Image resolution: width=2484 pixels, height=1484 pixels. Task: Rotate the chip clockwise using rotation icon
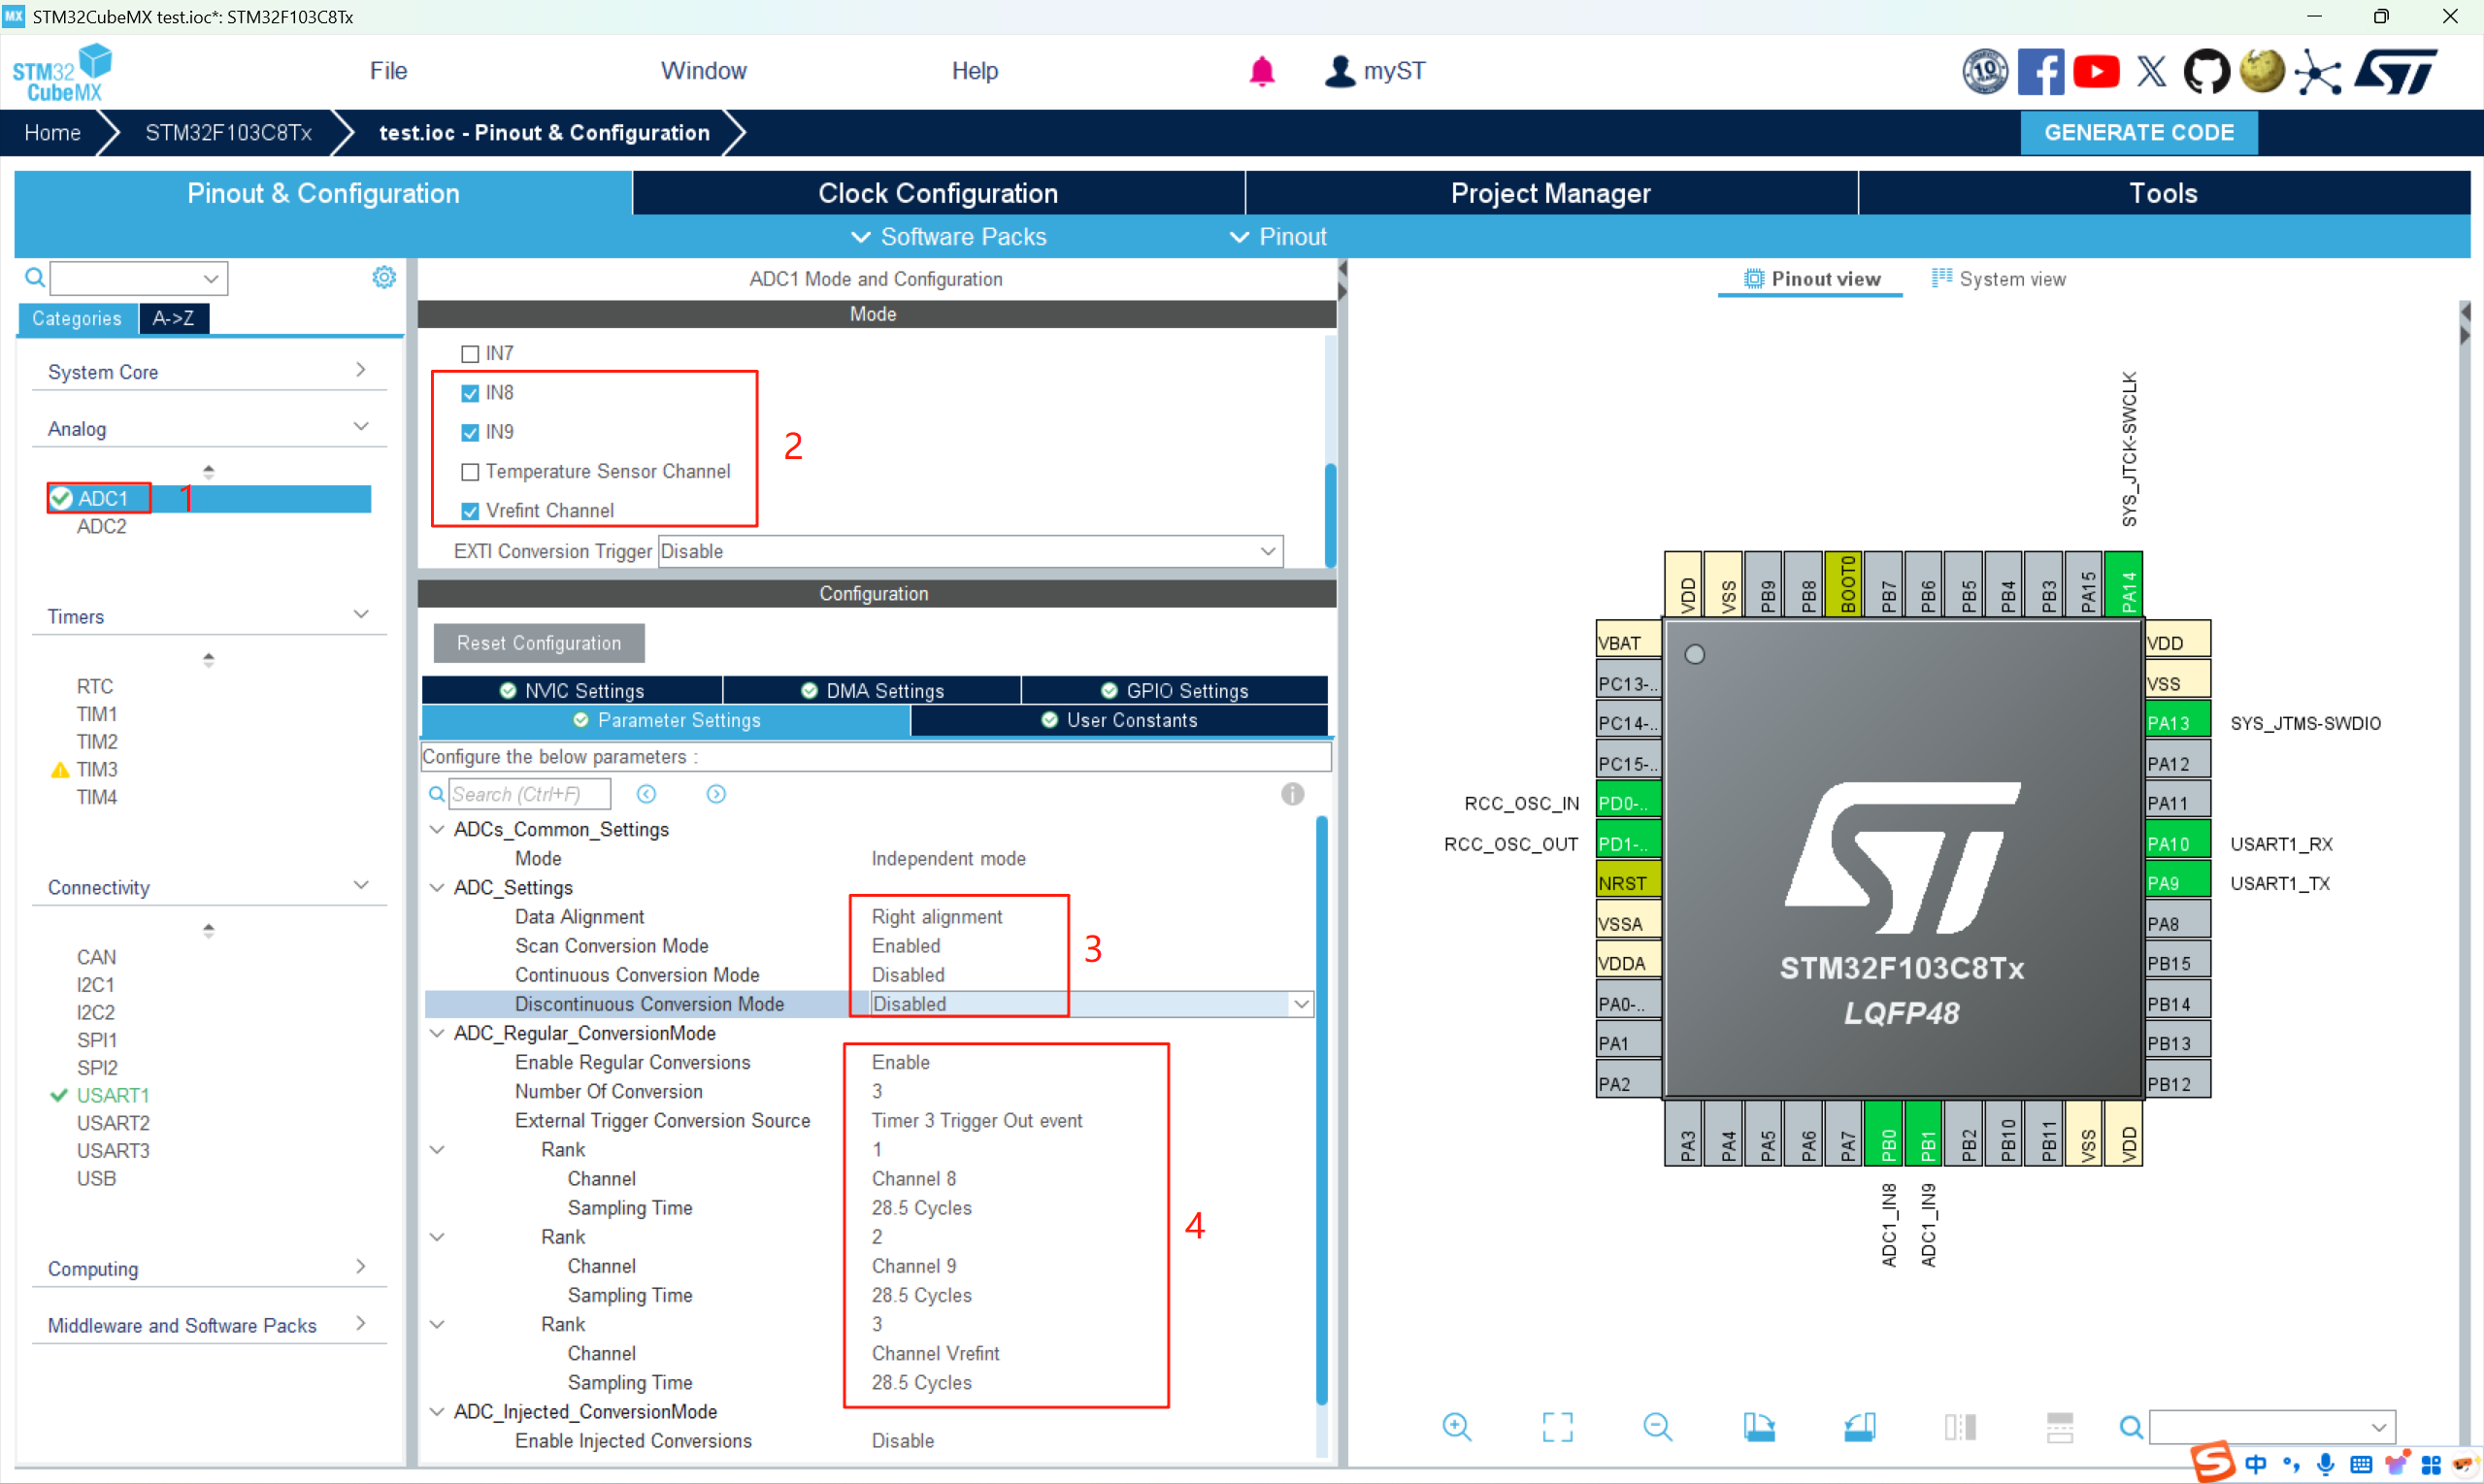point(1760,1426)
